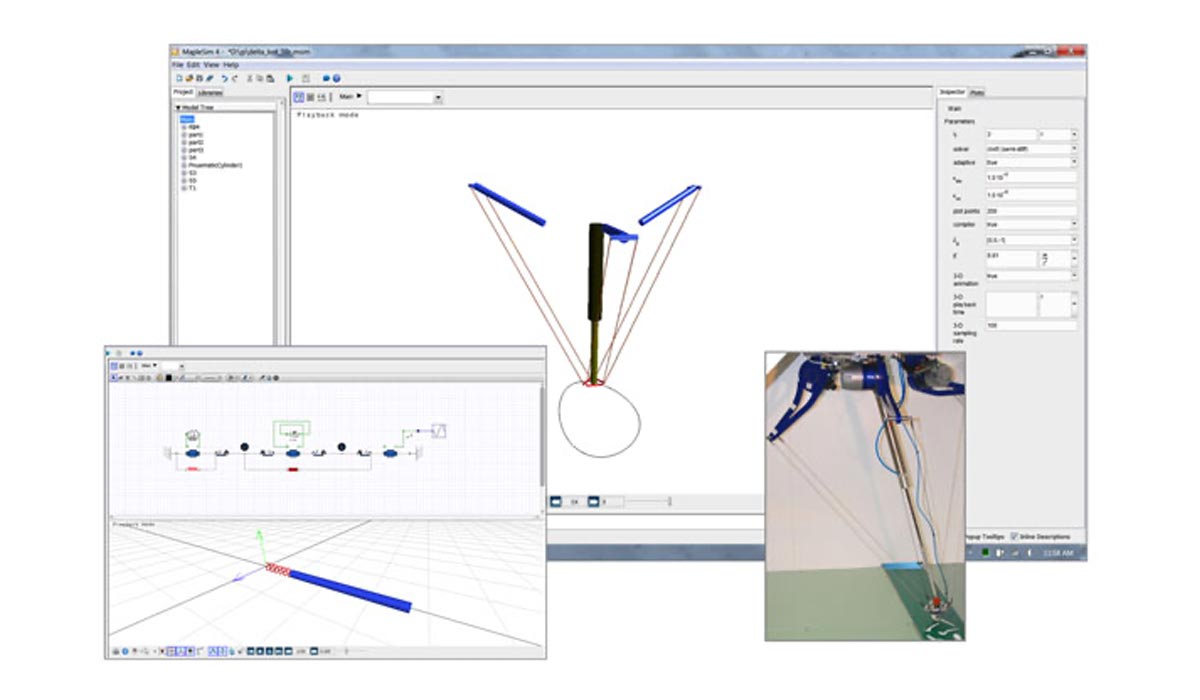Click the blue Help question mark icon

point(337,78)
